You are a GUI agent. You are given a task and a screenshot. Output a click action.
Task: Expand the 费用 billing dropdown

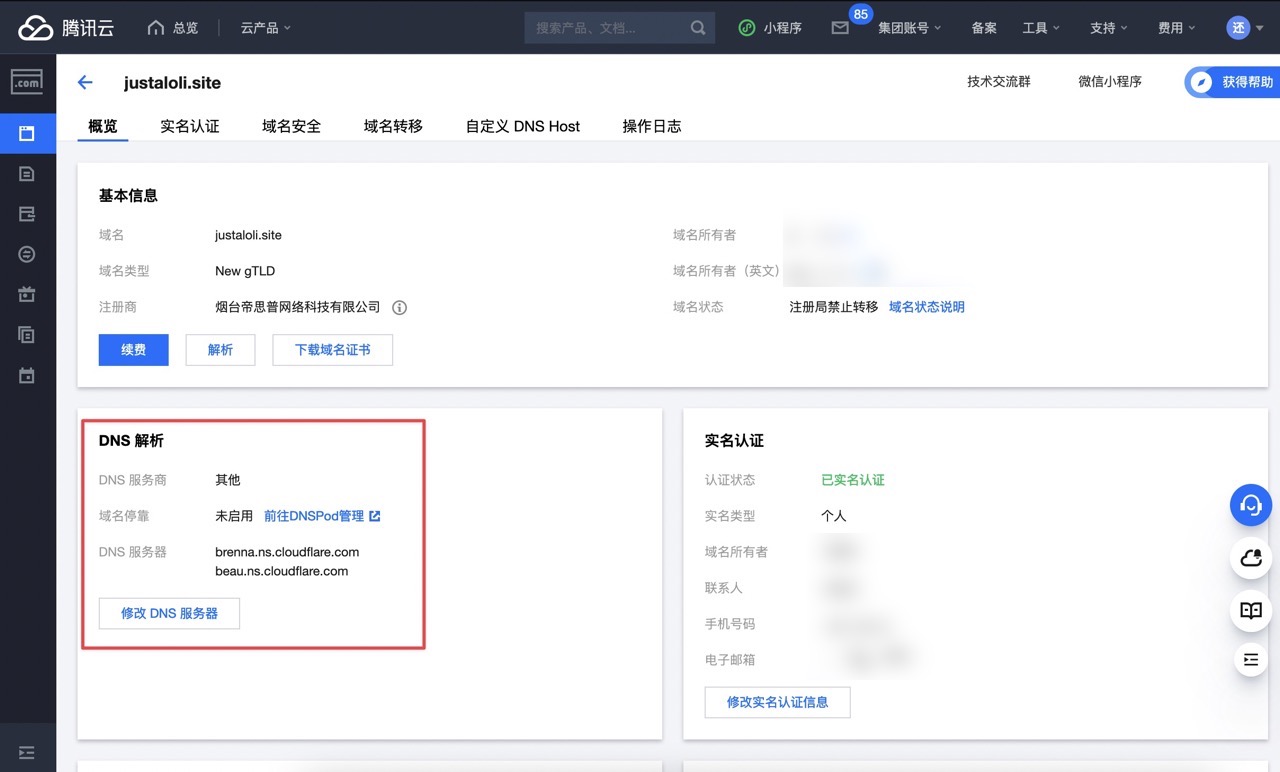[1177, 28]
